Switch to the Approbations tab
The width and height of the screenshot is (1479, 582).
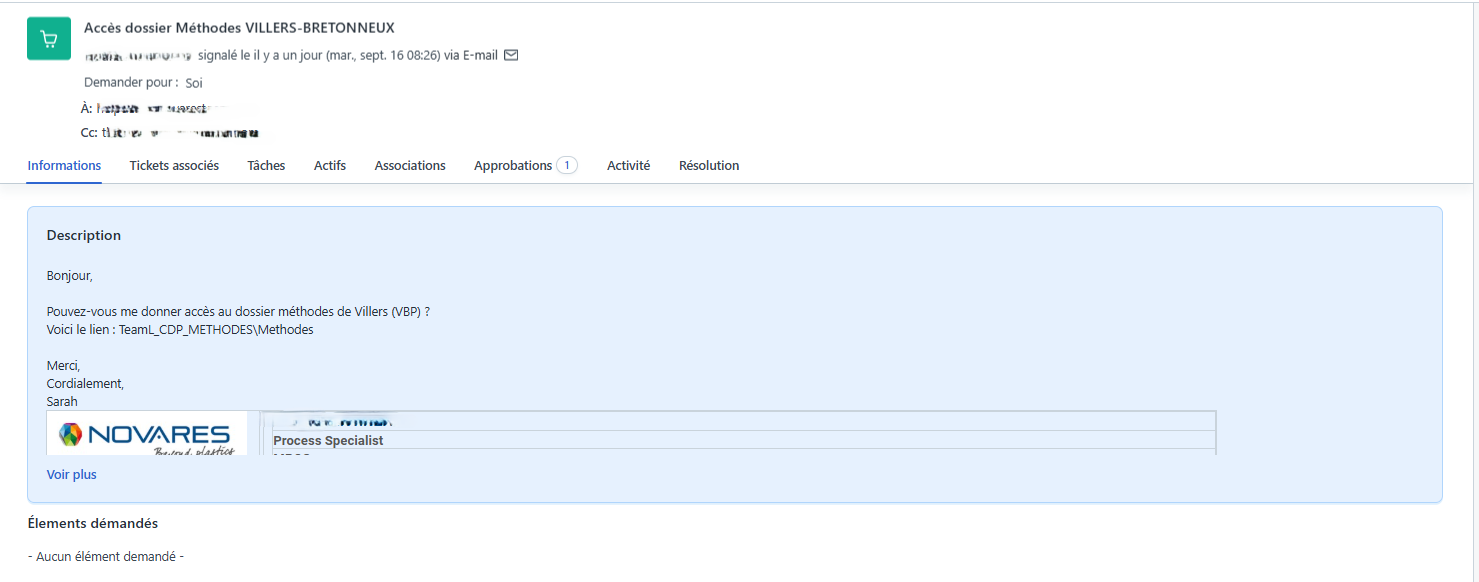click(x=514, y=165)
